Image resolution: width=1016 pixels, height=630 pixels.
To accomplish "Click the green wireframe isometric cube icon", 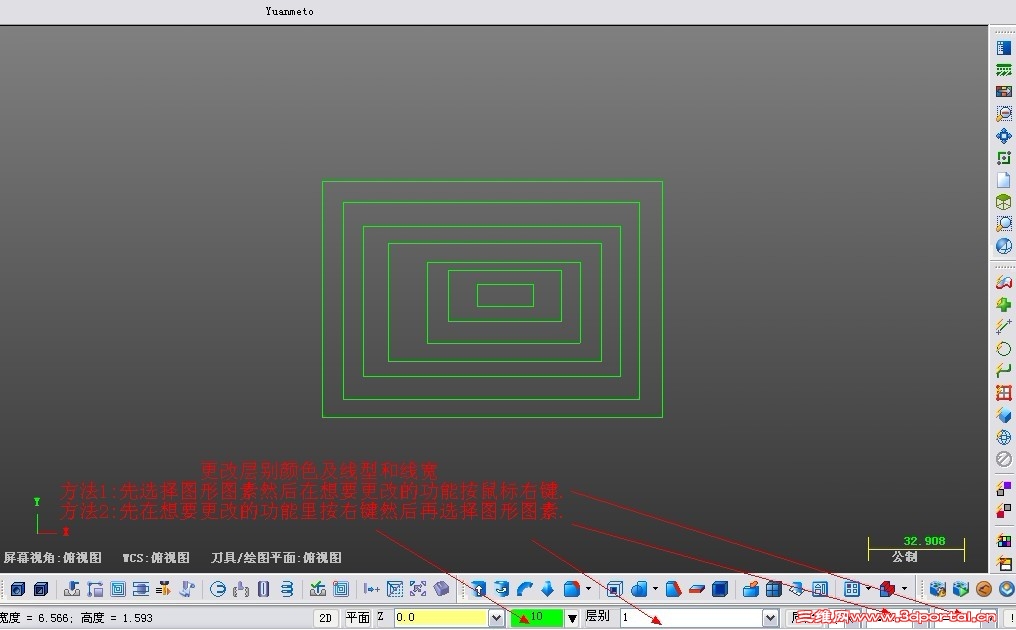I will 1004,202.
